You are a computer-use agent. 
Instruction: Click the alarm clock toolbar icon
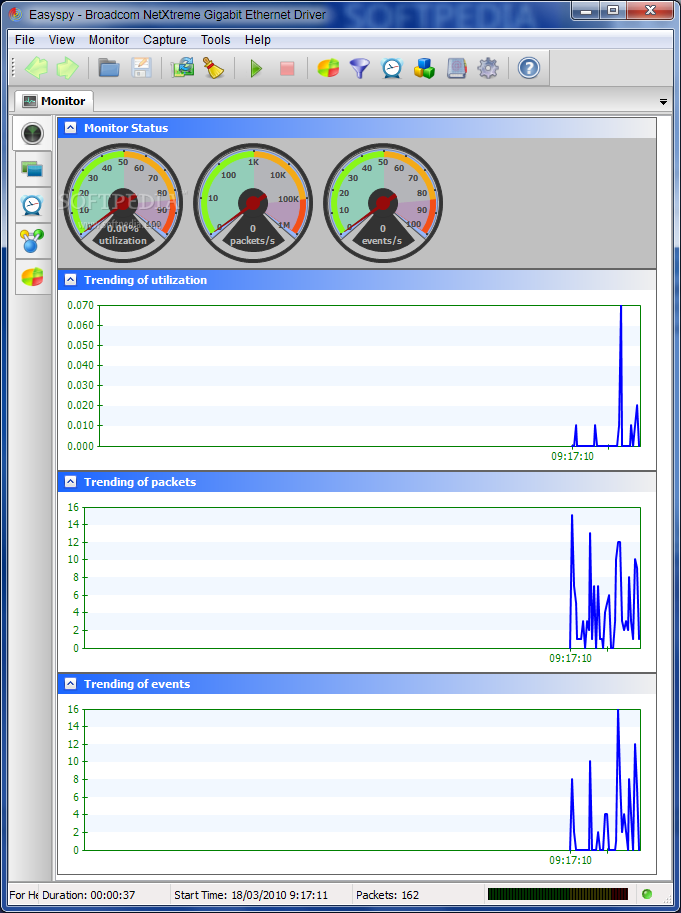[x=392, y=68]
